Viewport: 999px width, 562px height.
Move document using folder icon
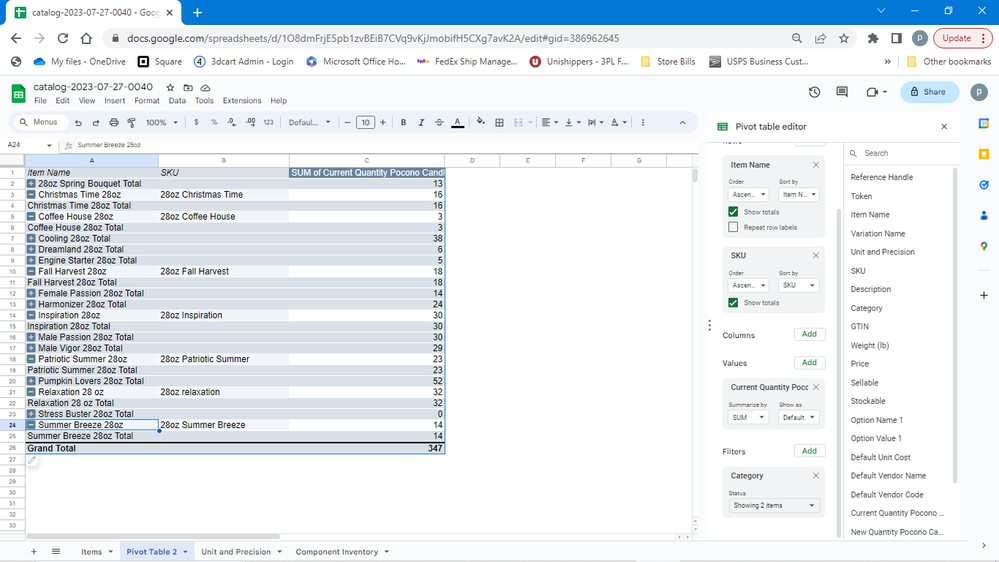[188, 87]
